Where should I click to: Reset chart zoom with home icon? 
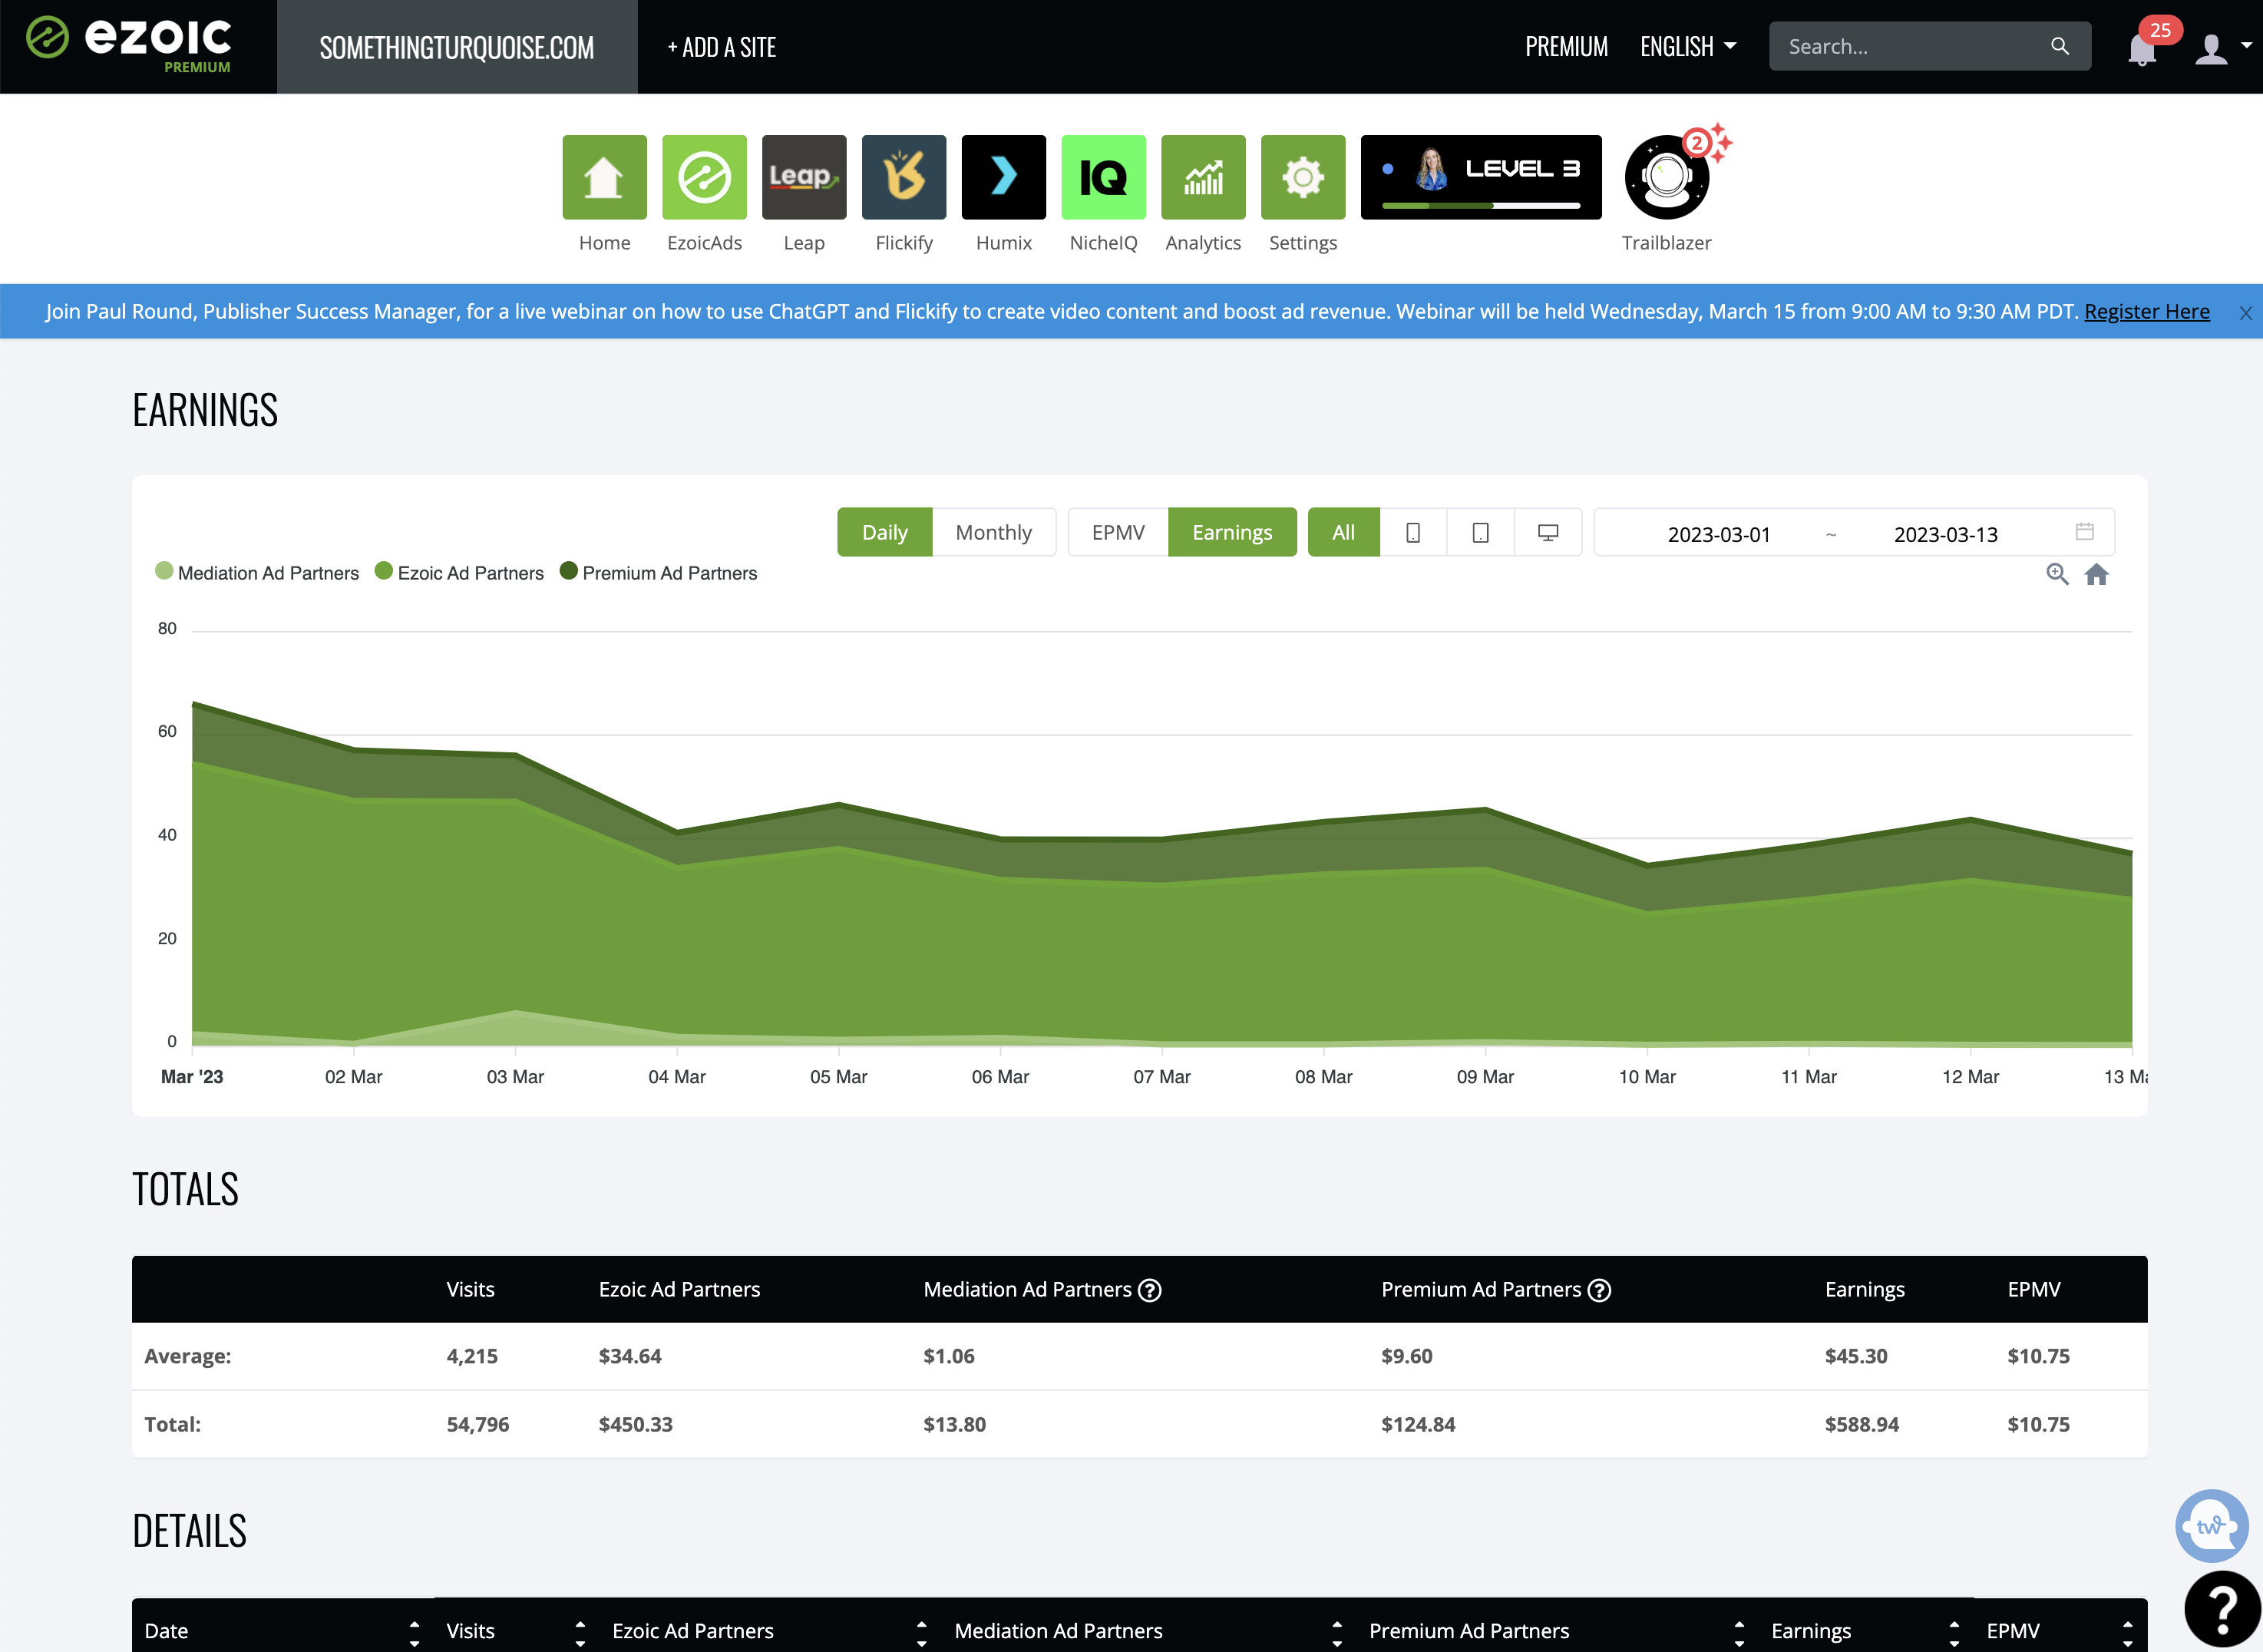pyautogui.click(x=2097, y=574)
